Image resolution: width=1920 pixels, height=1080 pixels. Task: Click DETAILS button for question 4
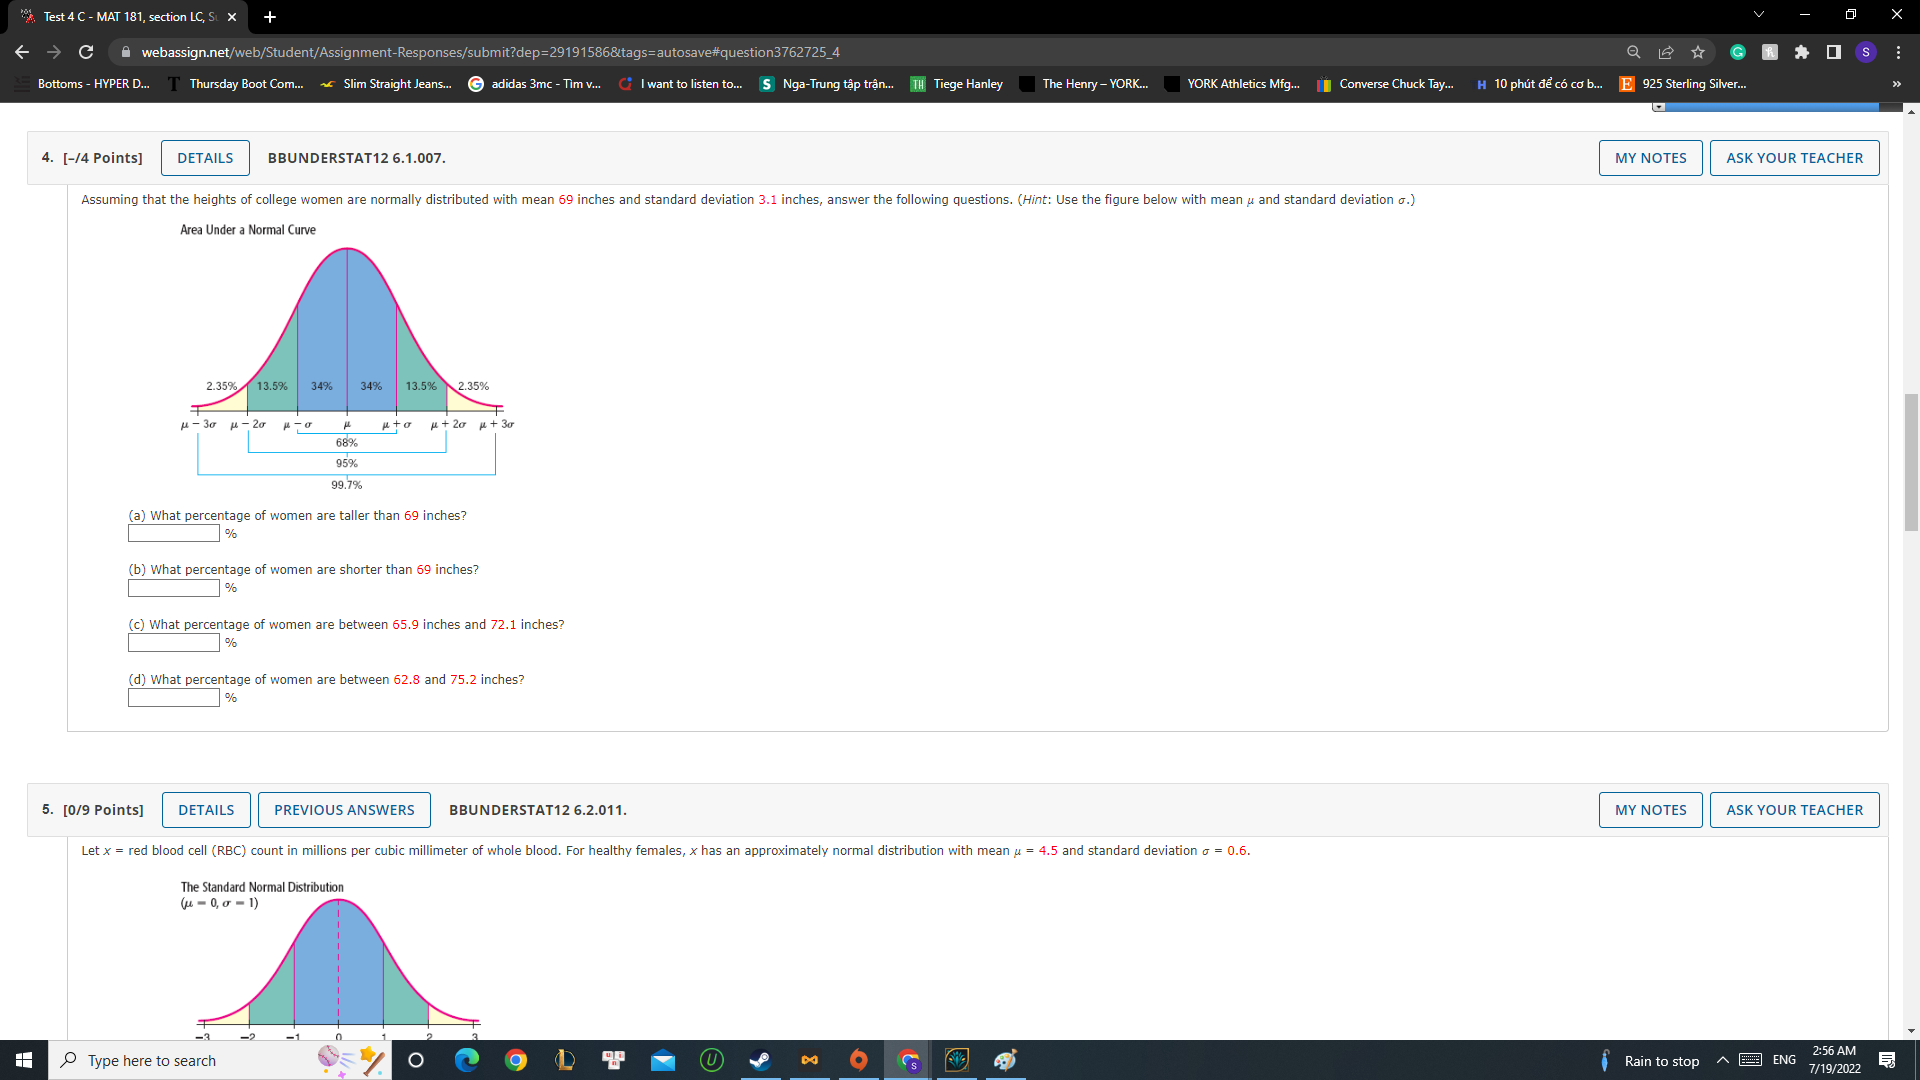tap(205, 158)
